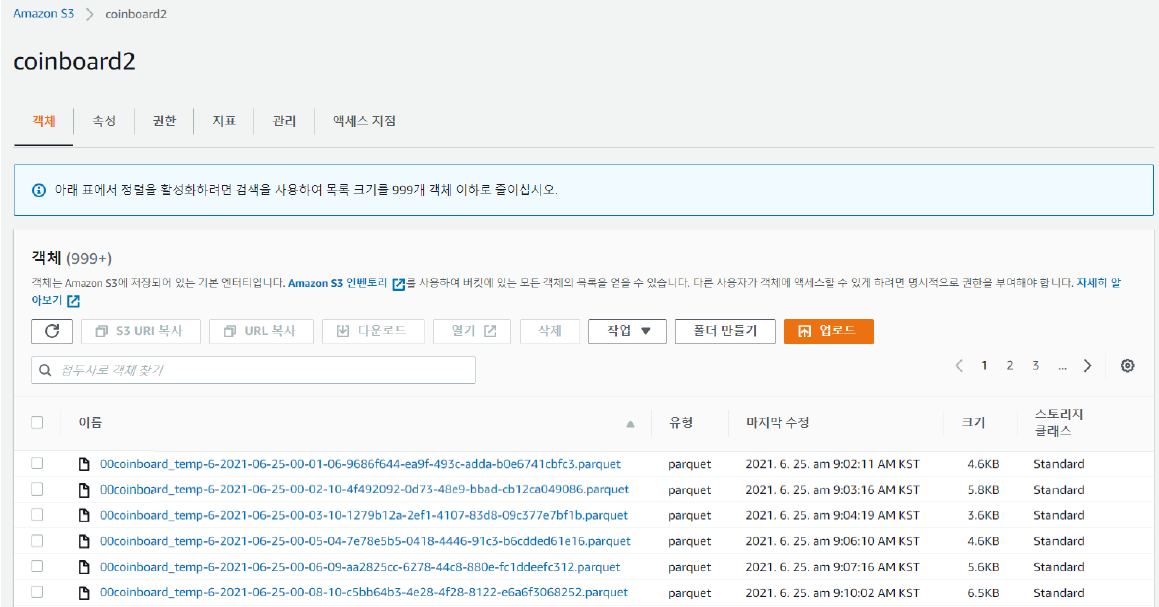Click the 폴더 만들기 button
Viewport: 1159px width, 607px height.
pyautogui.click(x=725, y=331)
